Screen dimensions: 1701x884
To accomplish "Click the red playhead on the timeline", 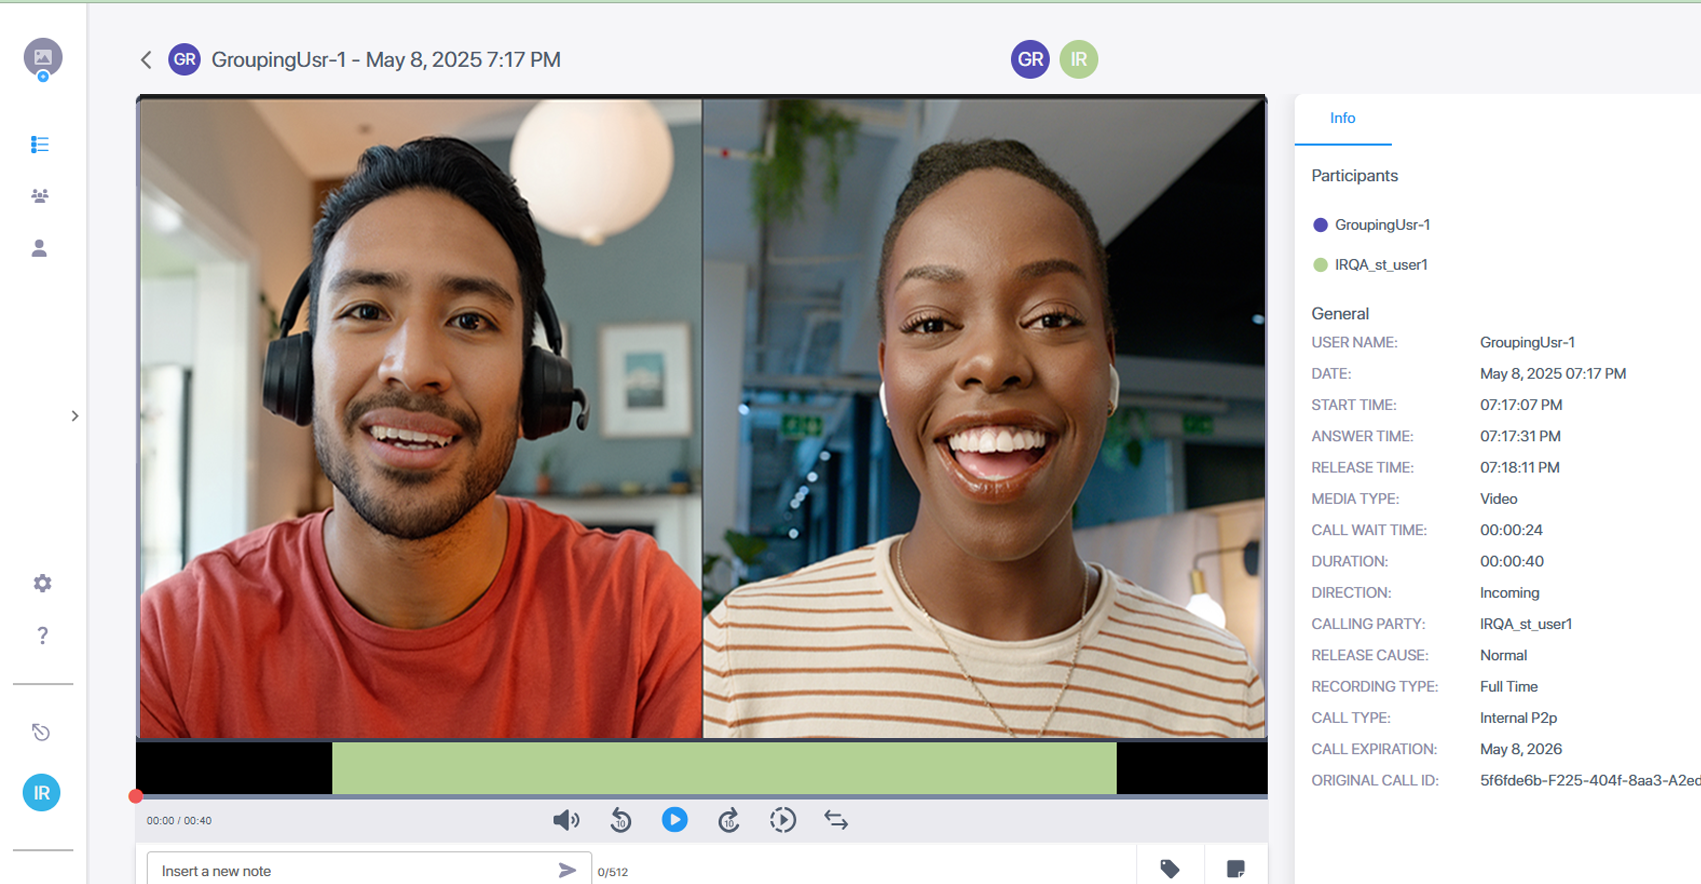I will pyautogui.click(x=136, y=796).
